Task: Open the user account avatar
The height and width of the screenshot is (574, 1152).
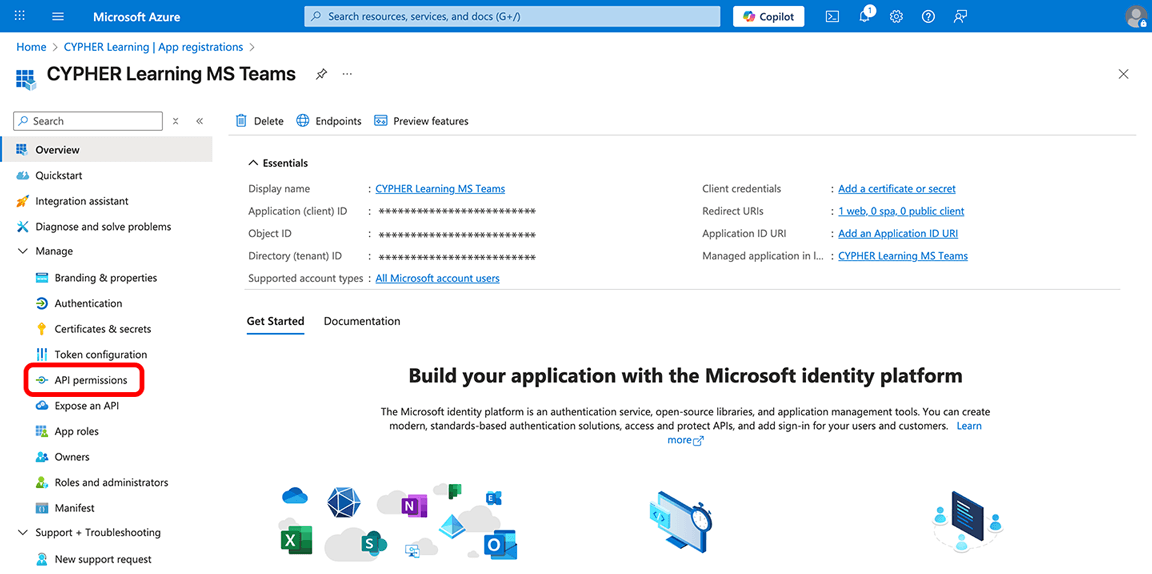Action: click(x=1136, y=16)
